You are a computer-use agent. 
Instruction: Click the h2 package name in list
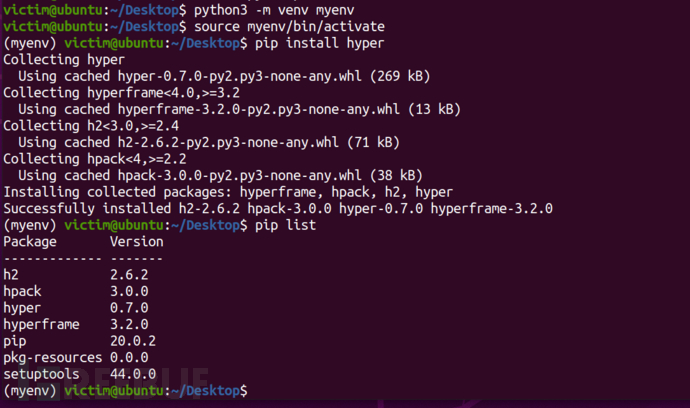pos(11,273)
